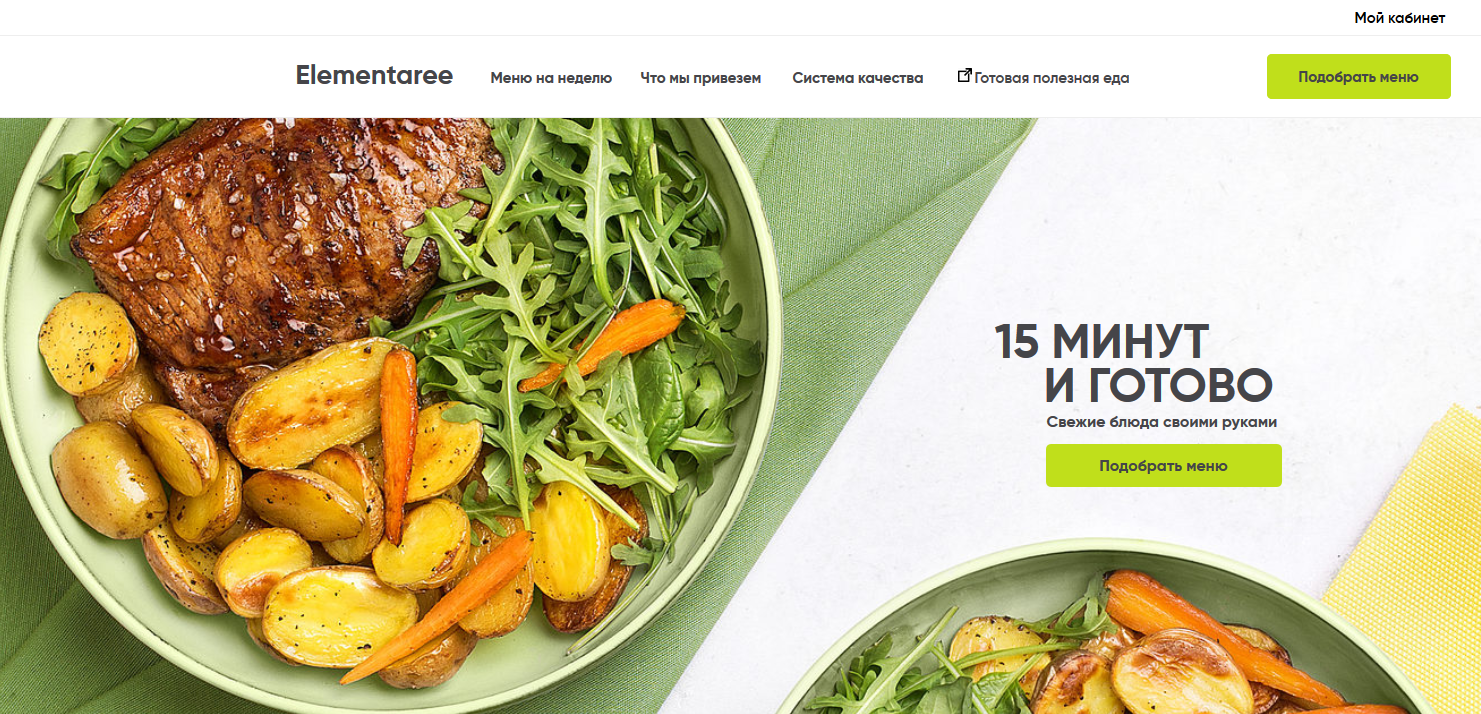Click the Свежие блюда своими руками subtitle
Screen dimensions: 1481x714
click(1162, 422)
